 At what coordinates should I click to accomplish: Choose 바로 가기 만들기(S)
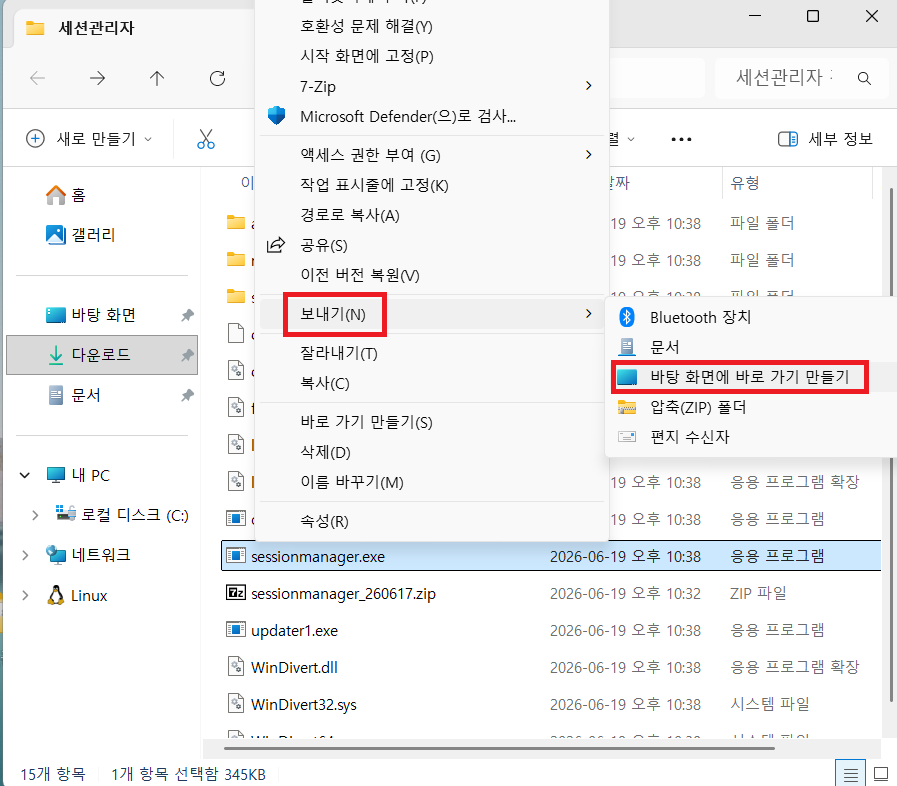[431, 422]
